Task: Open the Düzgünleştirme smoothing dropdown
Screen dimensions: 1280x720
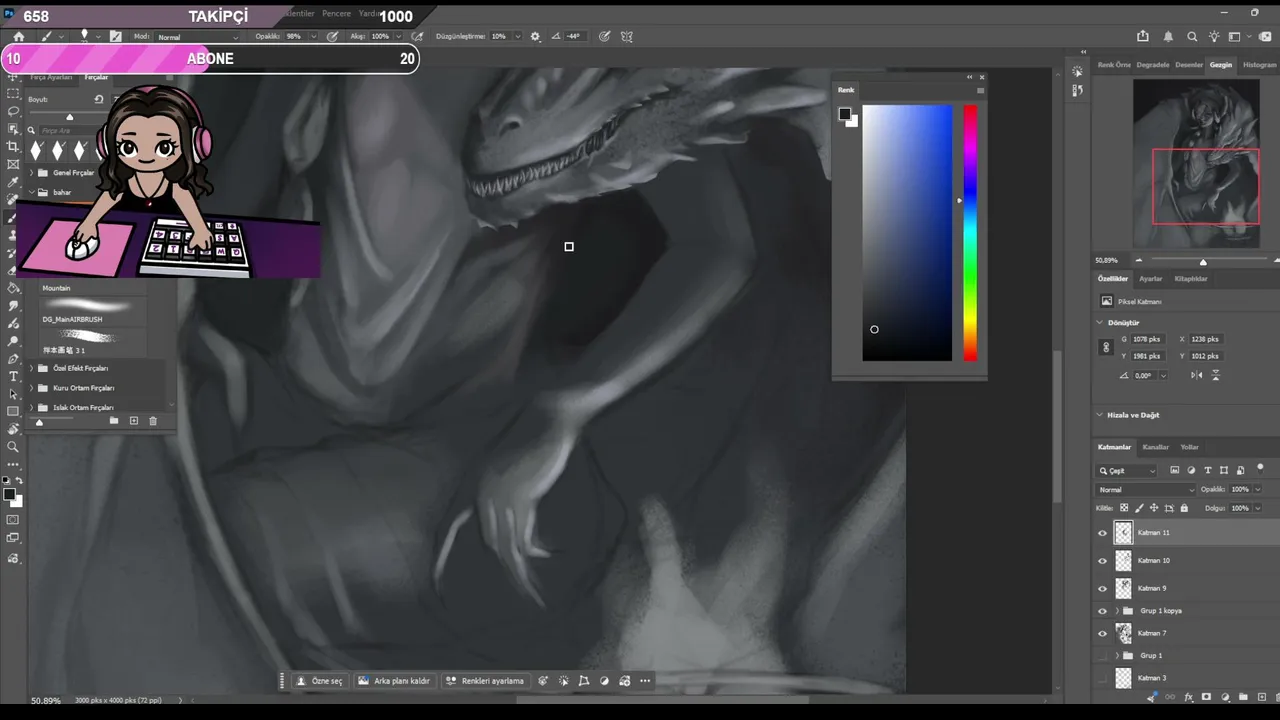Action: point(518,37)
